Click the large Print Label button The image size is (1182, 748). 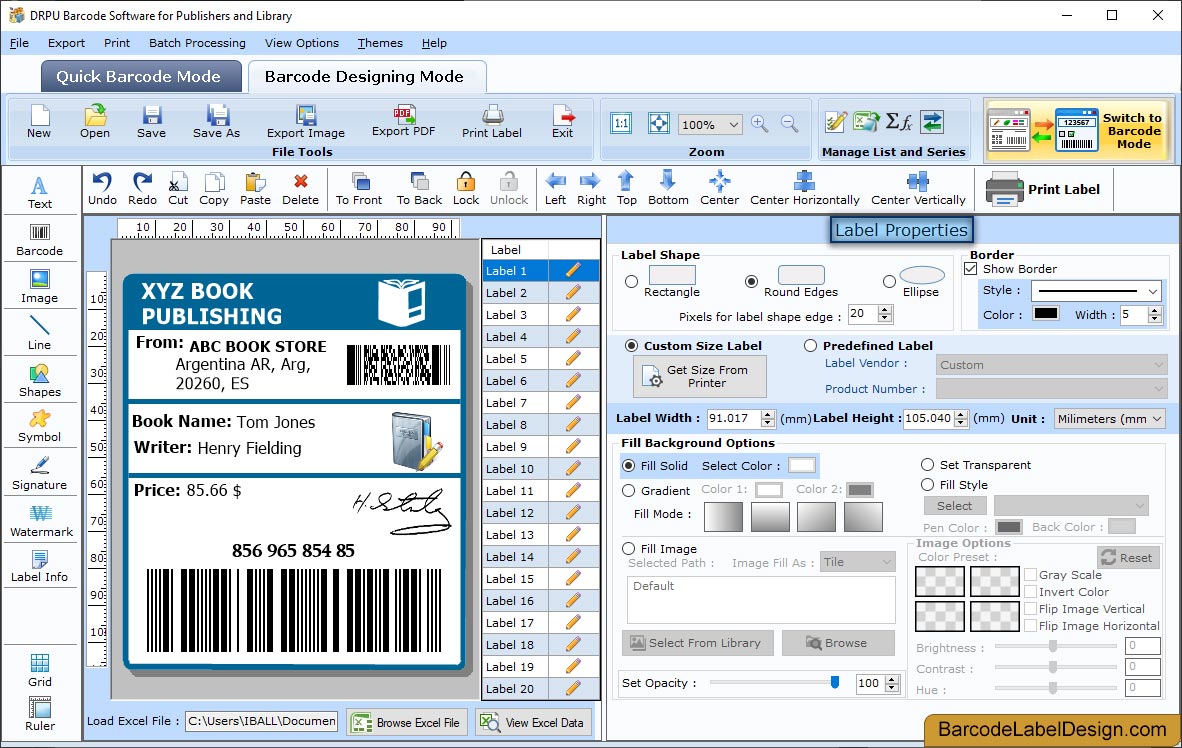[1043, 189]
